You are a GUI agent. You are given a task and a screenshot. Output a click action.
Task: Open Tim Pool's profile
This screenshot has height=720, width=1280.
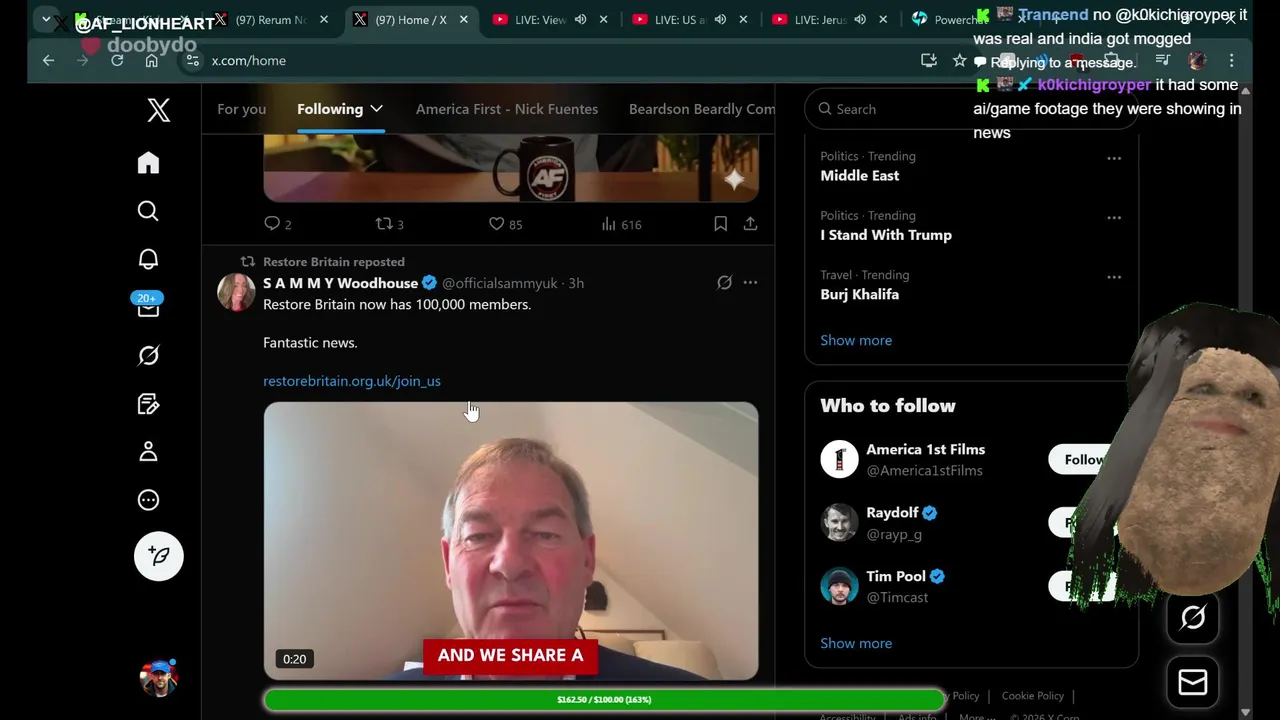[896, 576]
